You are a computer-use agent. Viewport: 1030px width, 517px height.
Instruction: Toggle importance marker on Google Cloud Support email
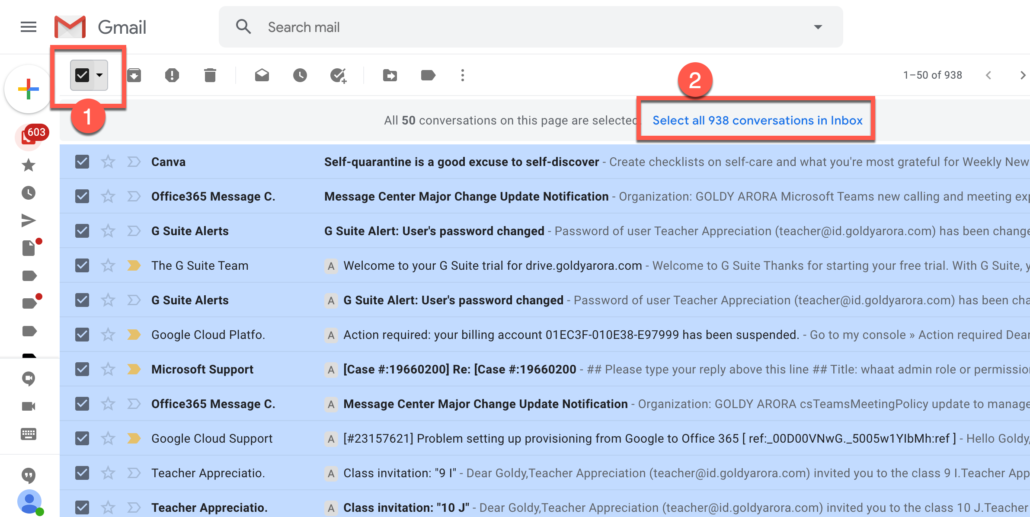pos(134,438)
